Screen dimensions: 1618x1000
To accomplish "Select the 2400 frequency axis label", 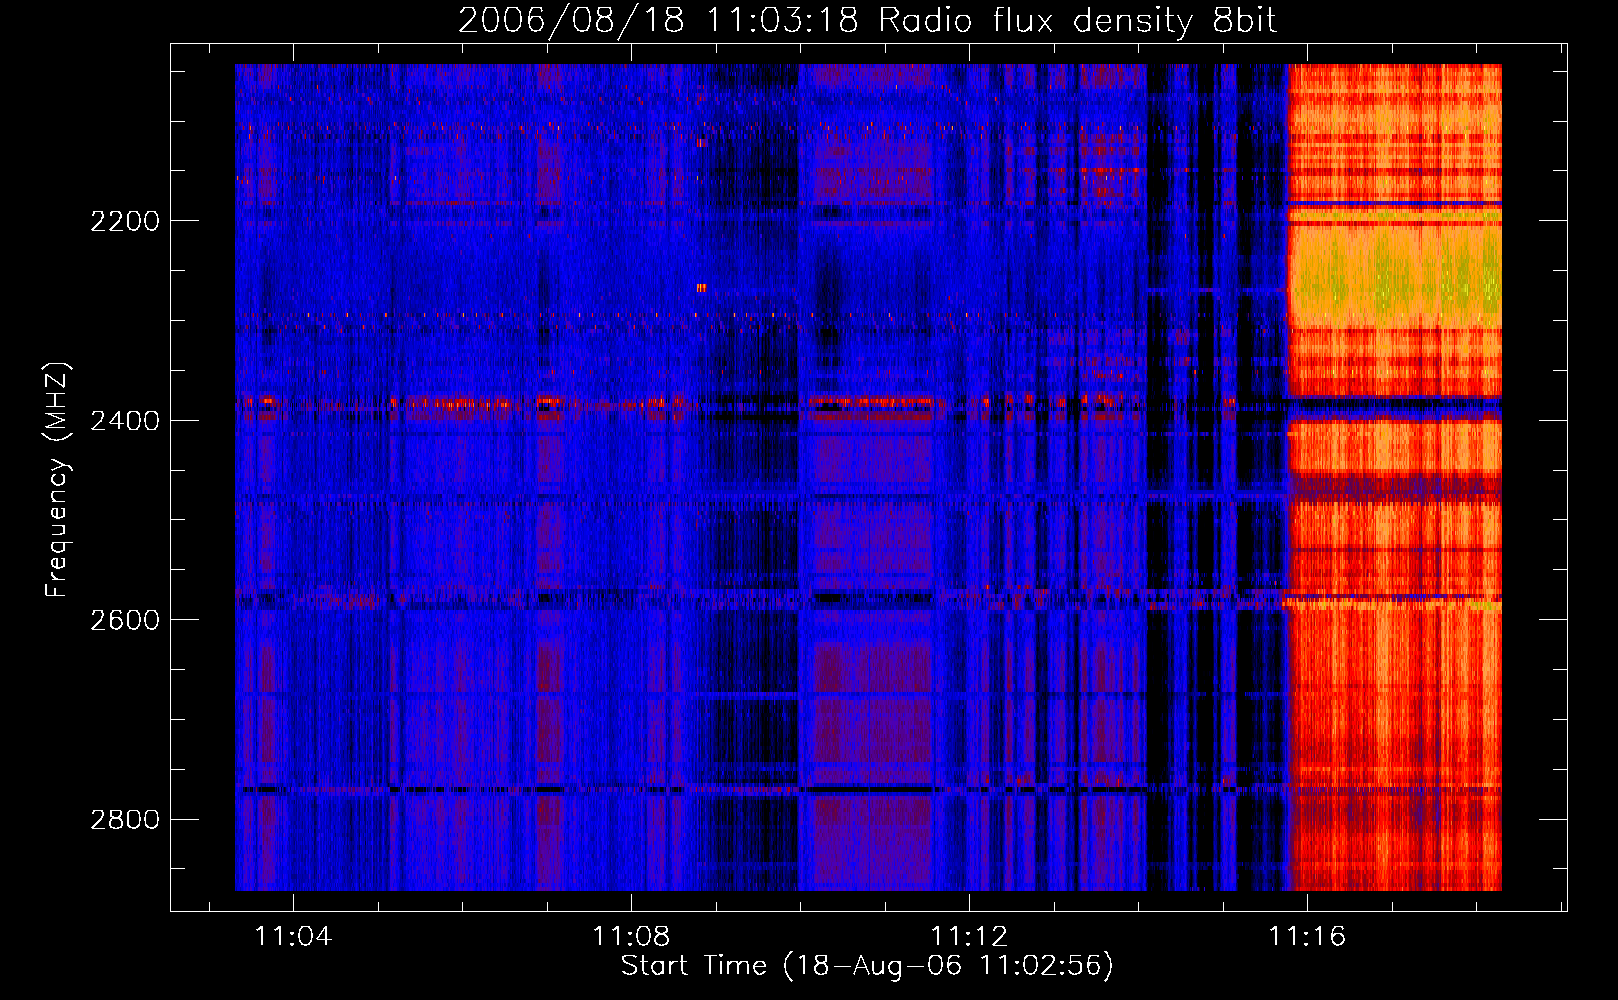I will pyautogui.click(x=125, y=420).
